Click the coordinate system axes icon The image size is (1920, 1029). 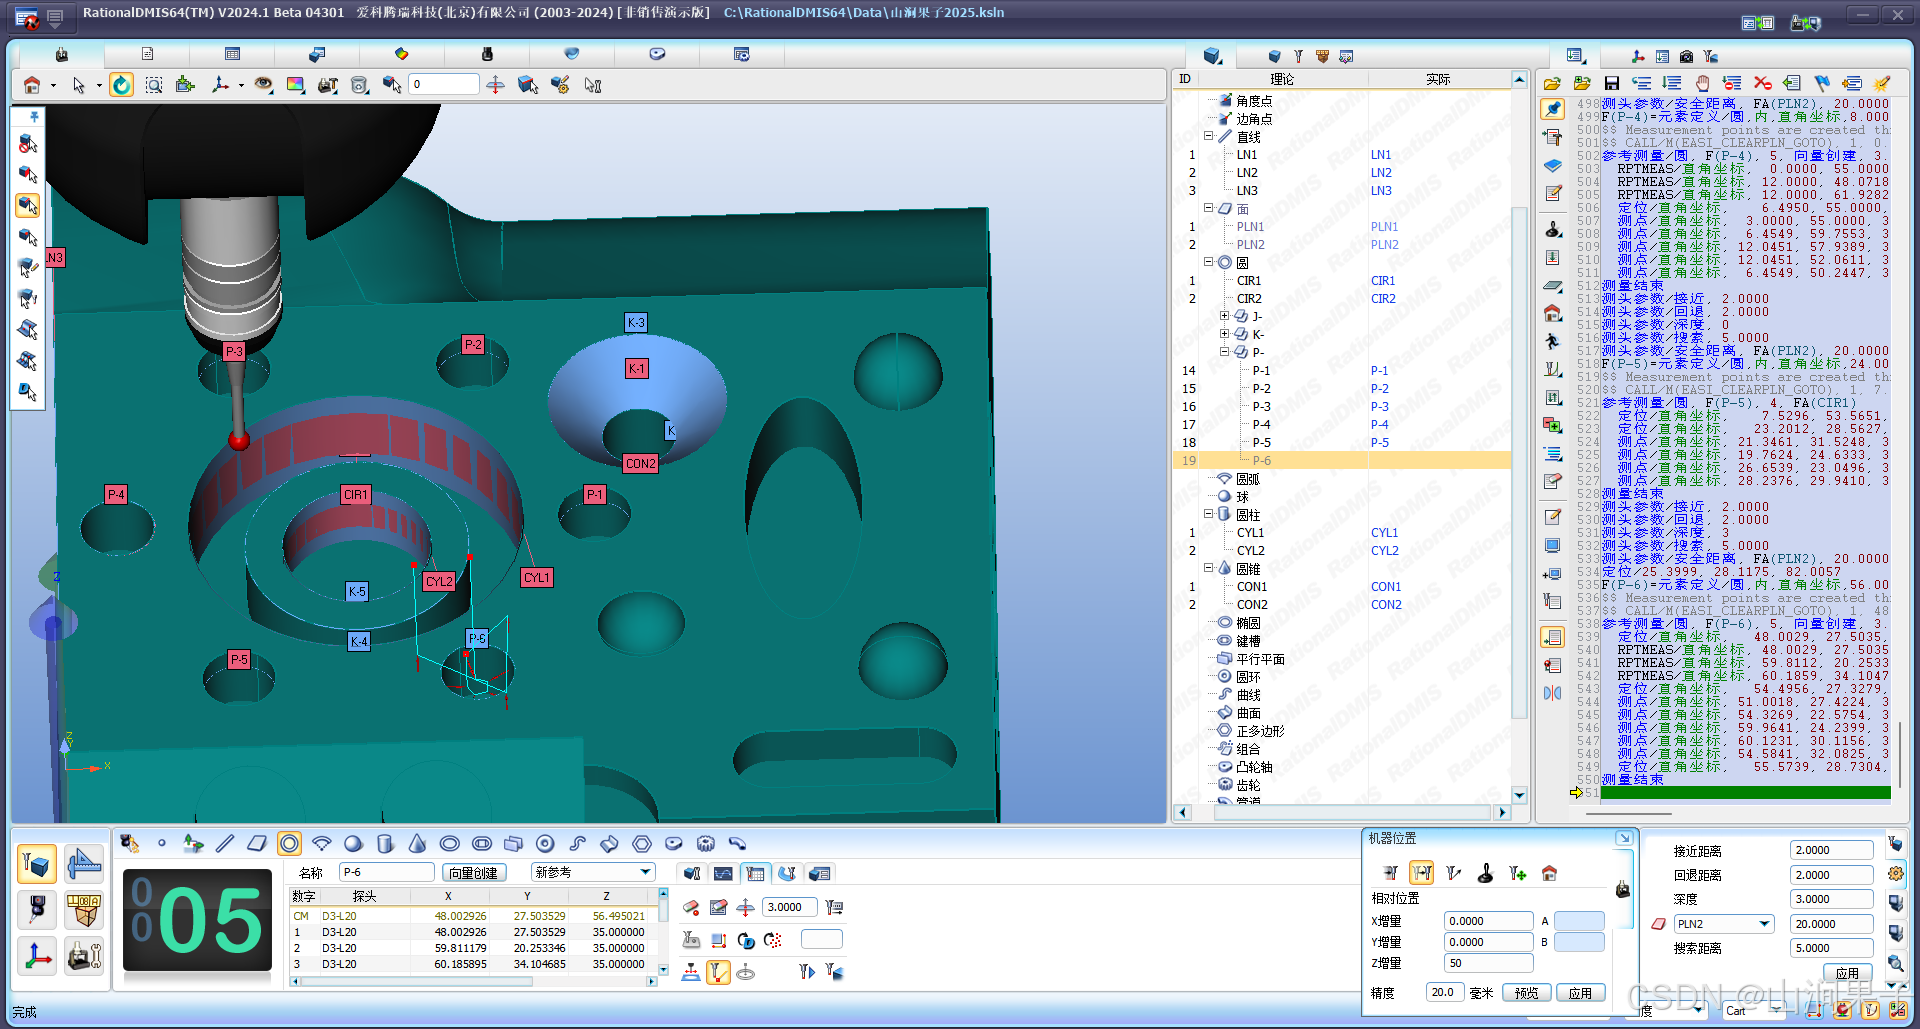click(x=37, y=956)
